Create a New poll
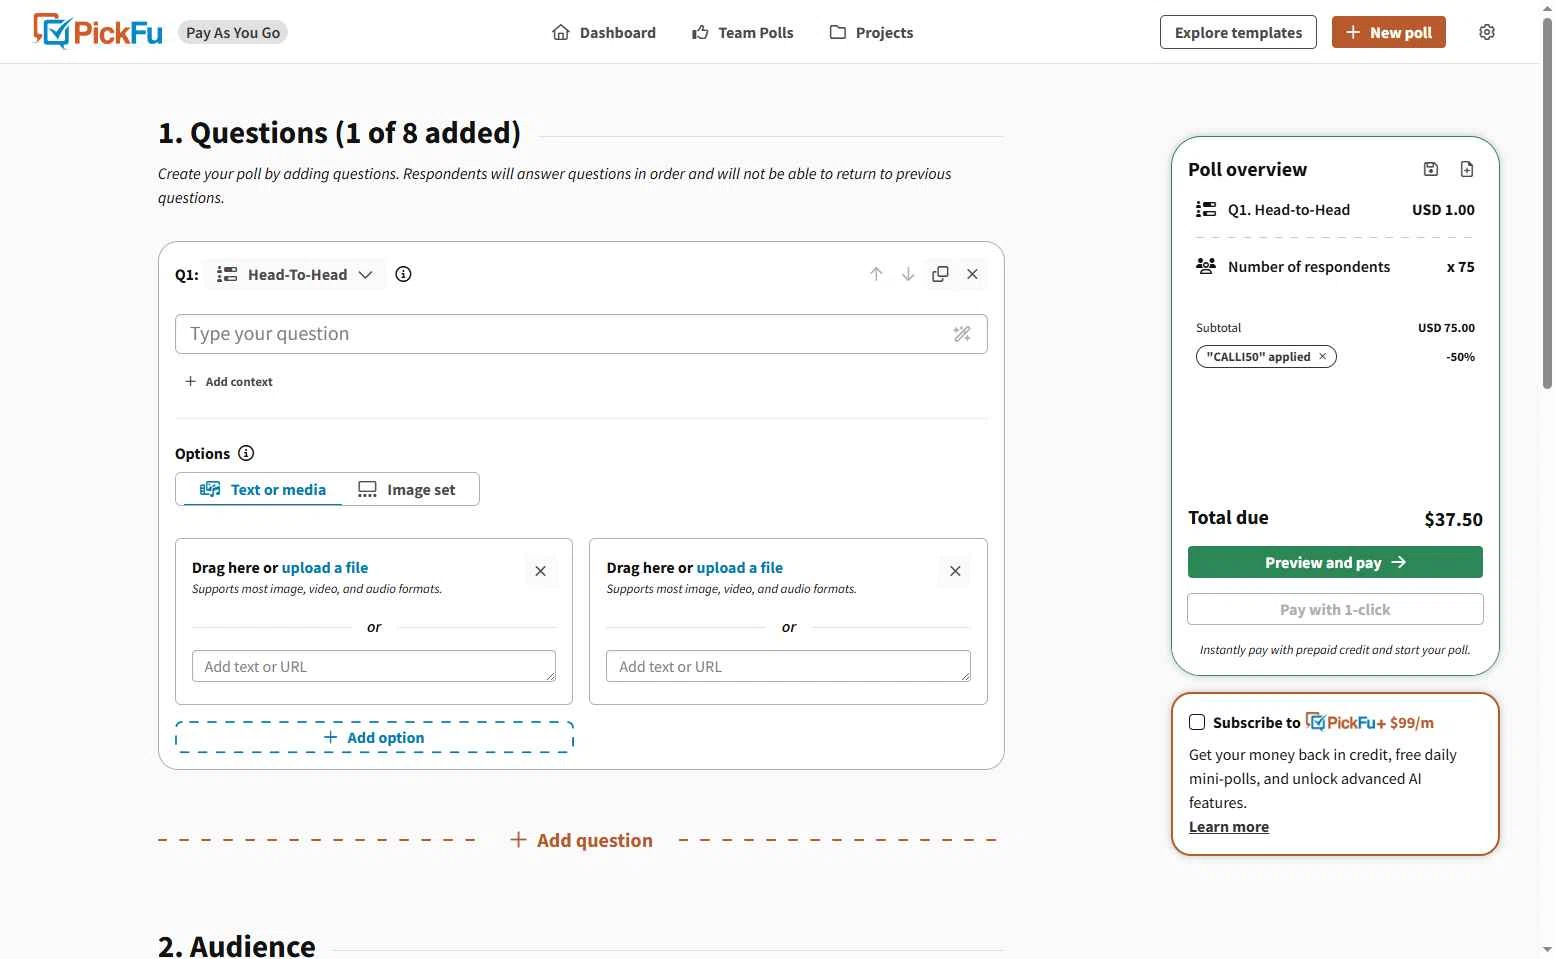This screenshot has height=959, width=1555. [x=1388, y=32]
